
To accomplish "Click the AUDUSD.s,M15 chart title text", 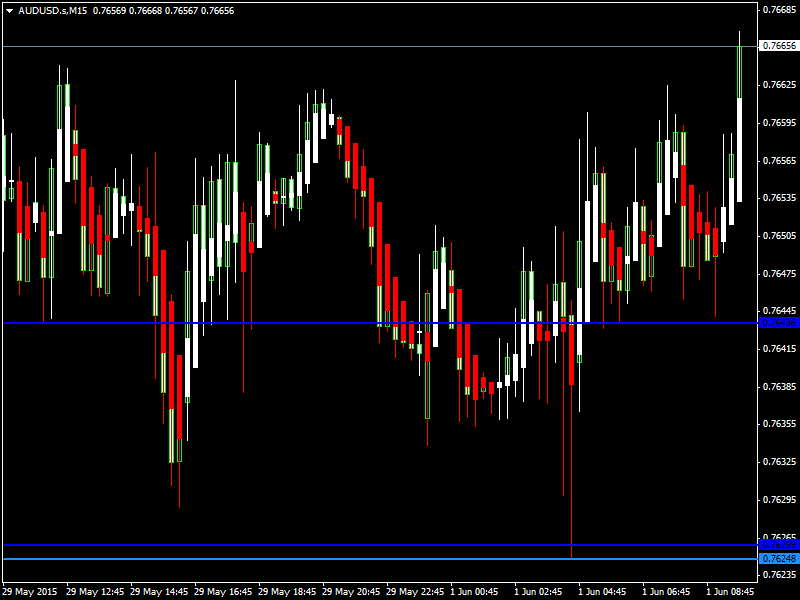I will (x=48, y=10).
